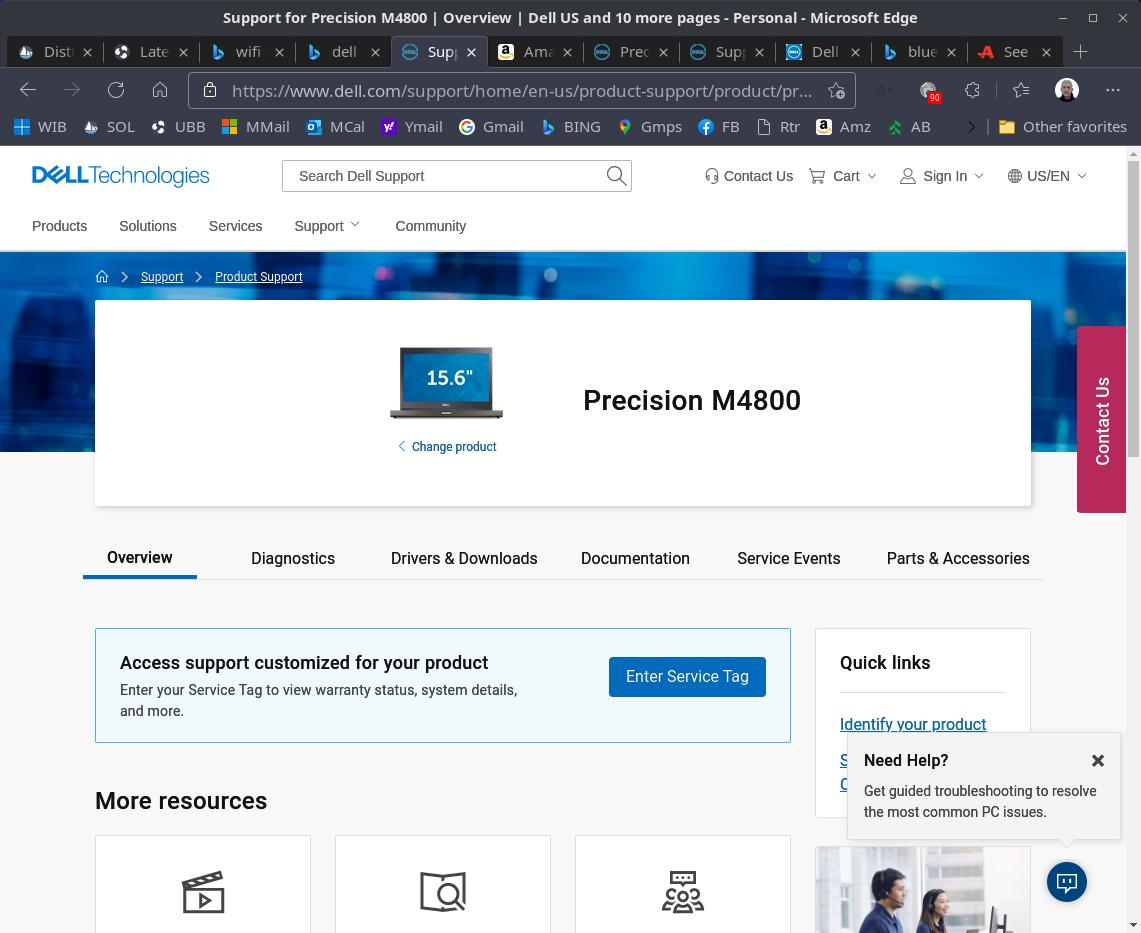Switch to the Drivers & Downloads tab

pyautogui.click(x=464, y=558)
